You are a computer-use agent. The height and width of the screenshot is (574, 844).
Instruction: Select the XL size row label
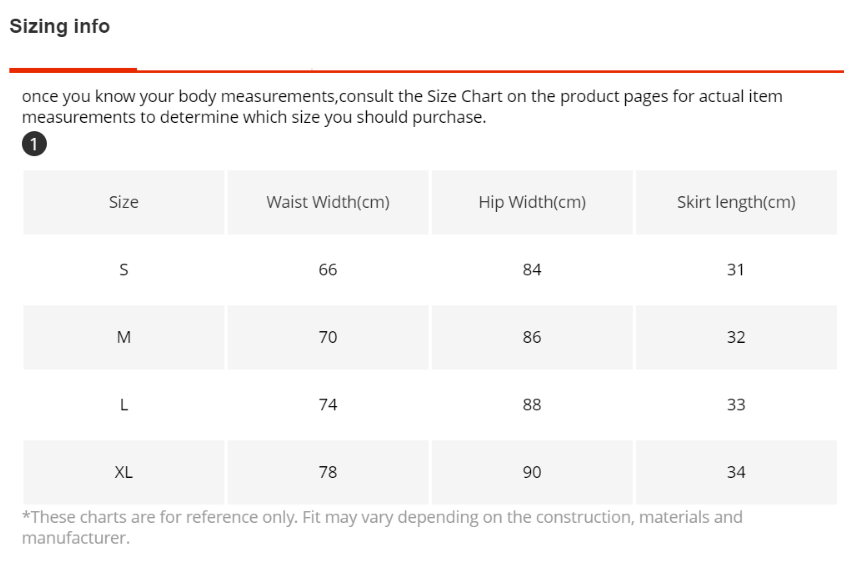(124, 472)
